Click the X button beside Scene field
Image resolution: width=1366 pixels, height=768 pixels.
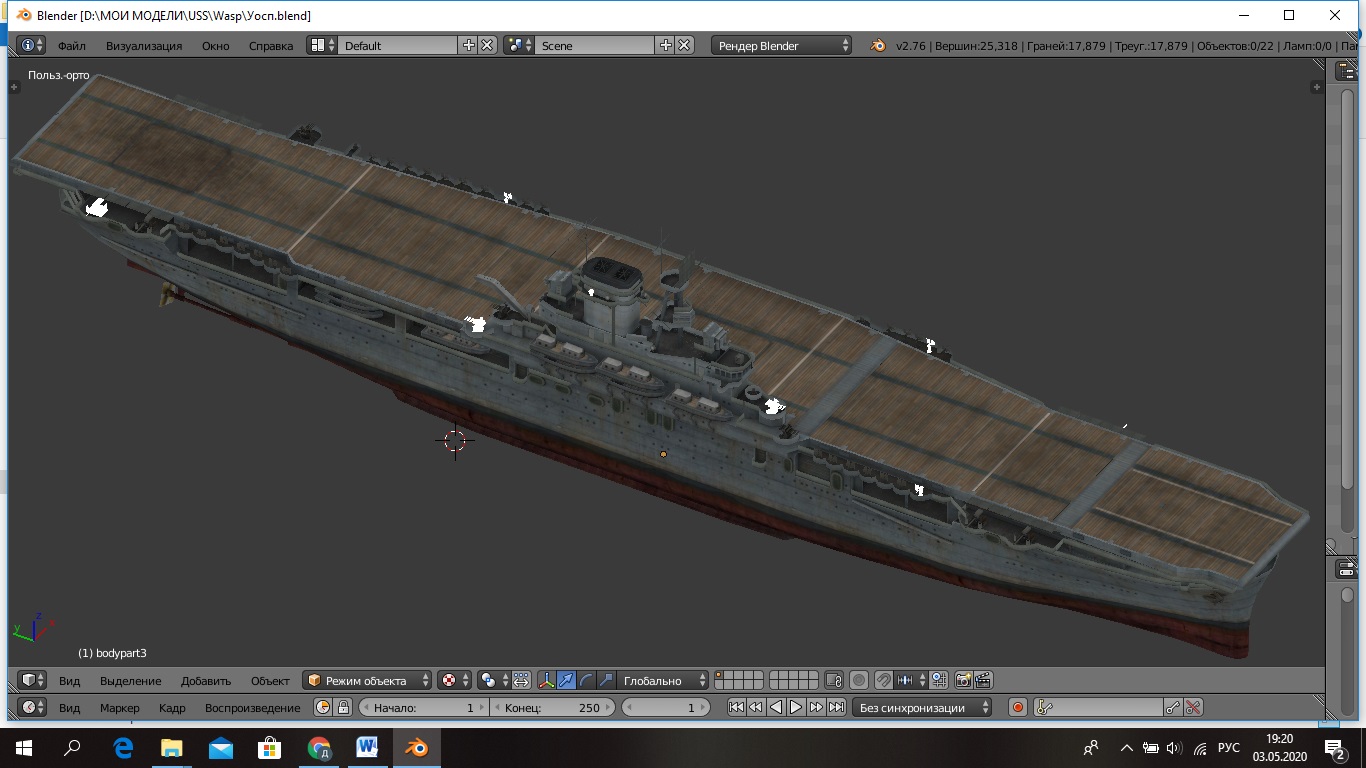[684, 46]
